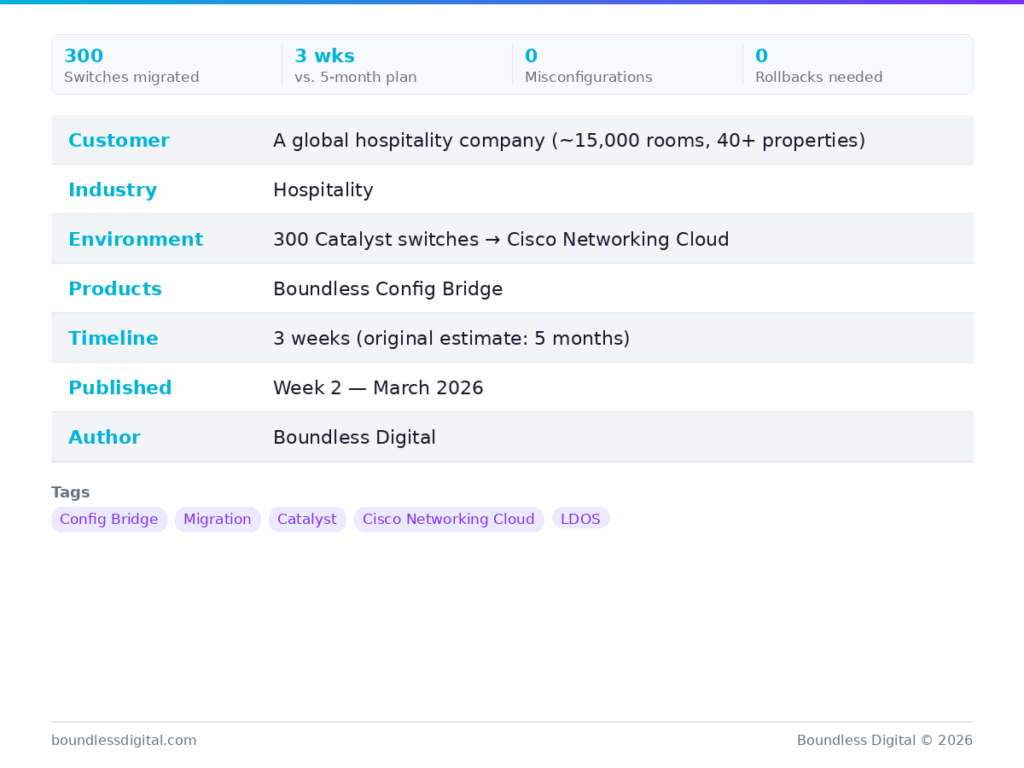Click the 0 Rollbacks needed stat
Screen dimensions: 1024x768
(818, 65)
